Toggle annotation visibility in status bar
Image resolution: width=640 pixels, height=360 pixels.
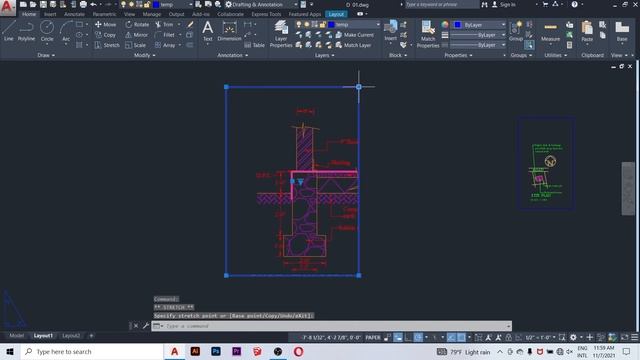coord(488,338)
